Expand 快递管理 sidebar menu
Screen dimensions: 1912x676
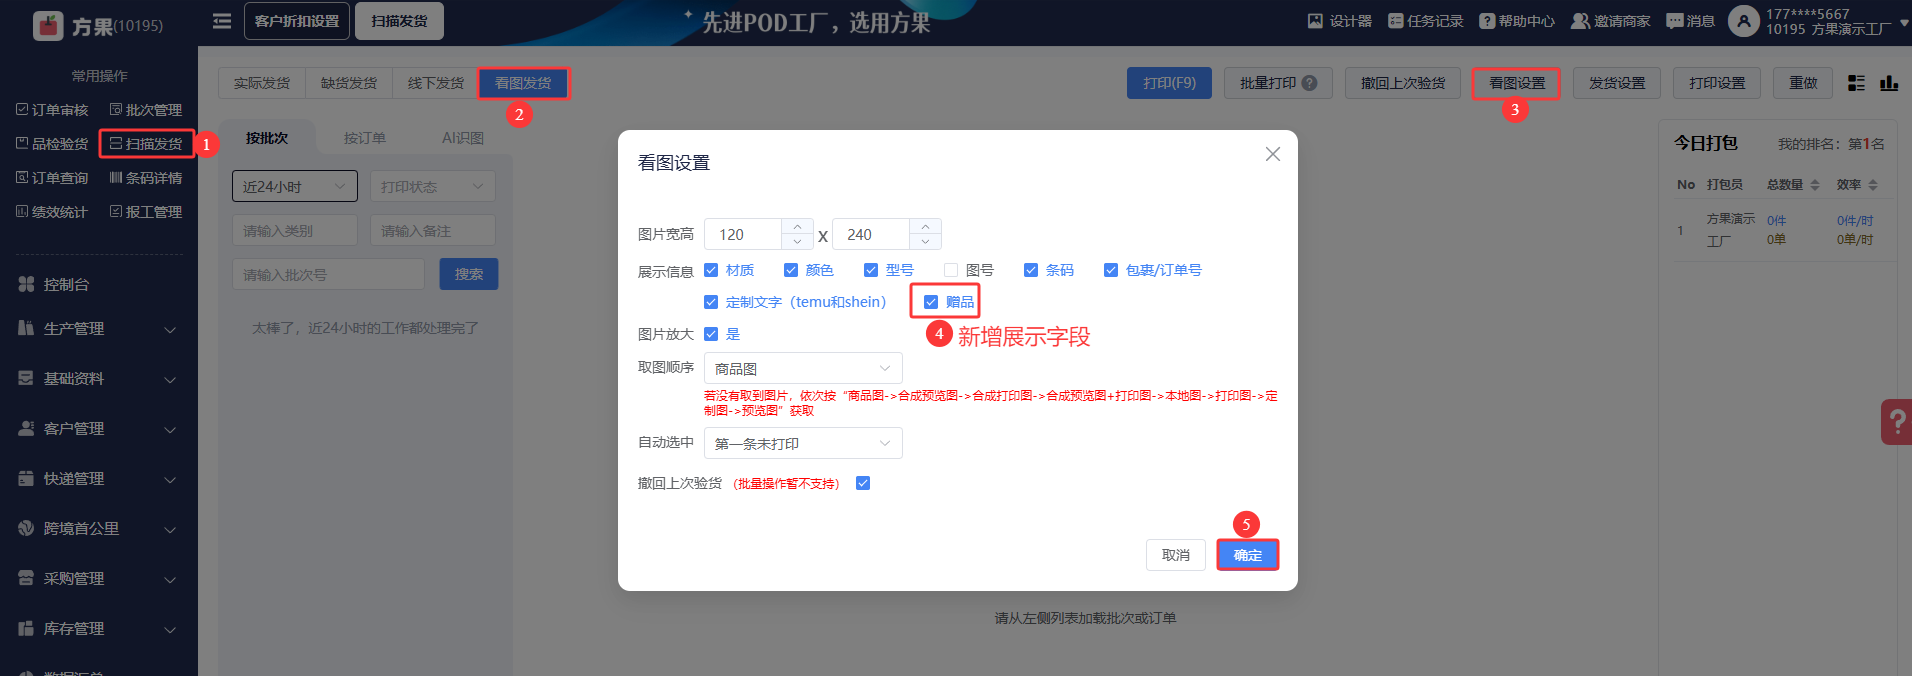[x=98, y=479]
